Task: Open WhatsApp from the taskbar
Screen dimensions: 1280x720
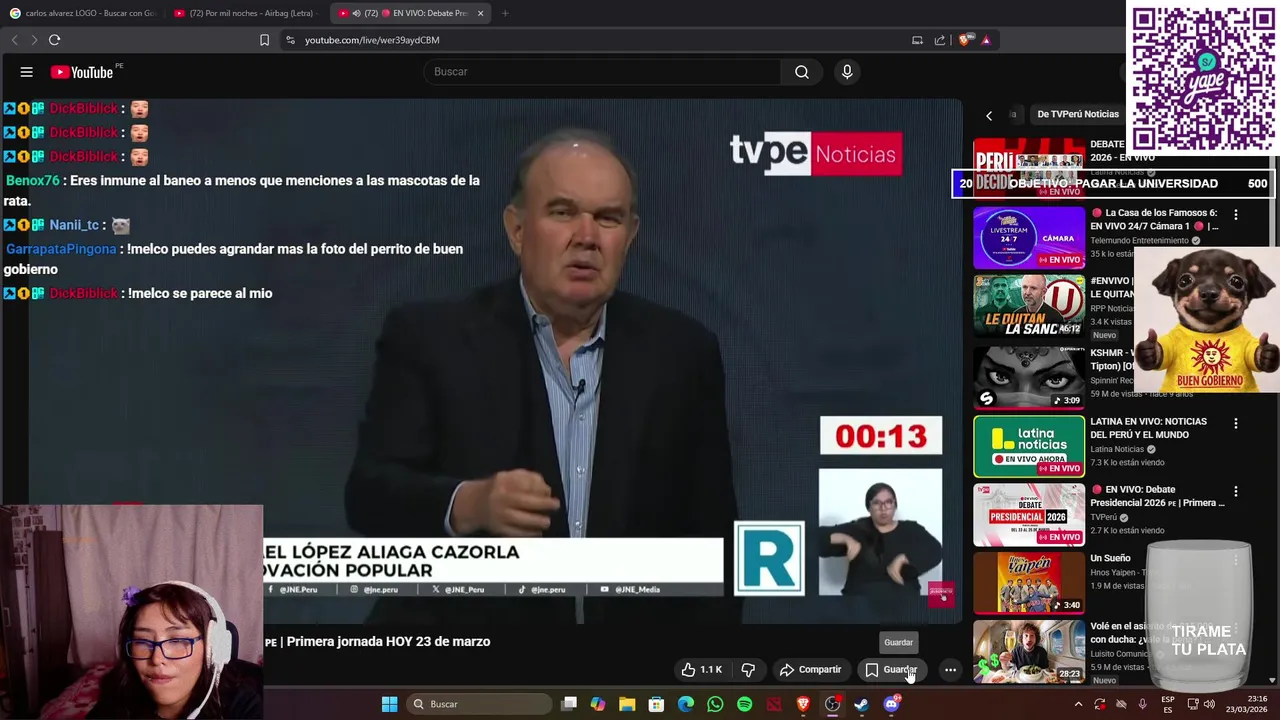Action: point(715,704)
